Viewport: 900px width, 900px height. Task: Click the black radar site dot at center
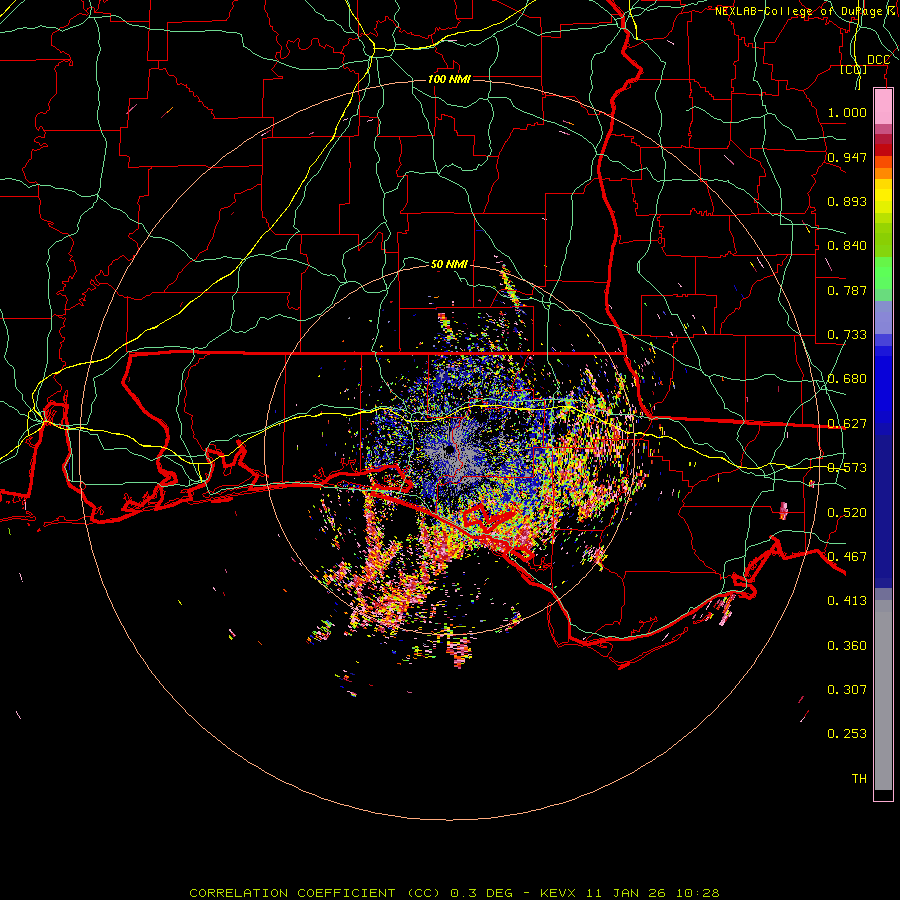click(x=448, y=451)
